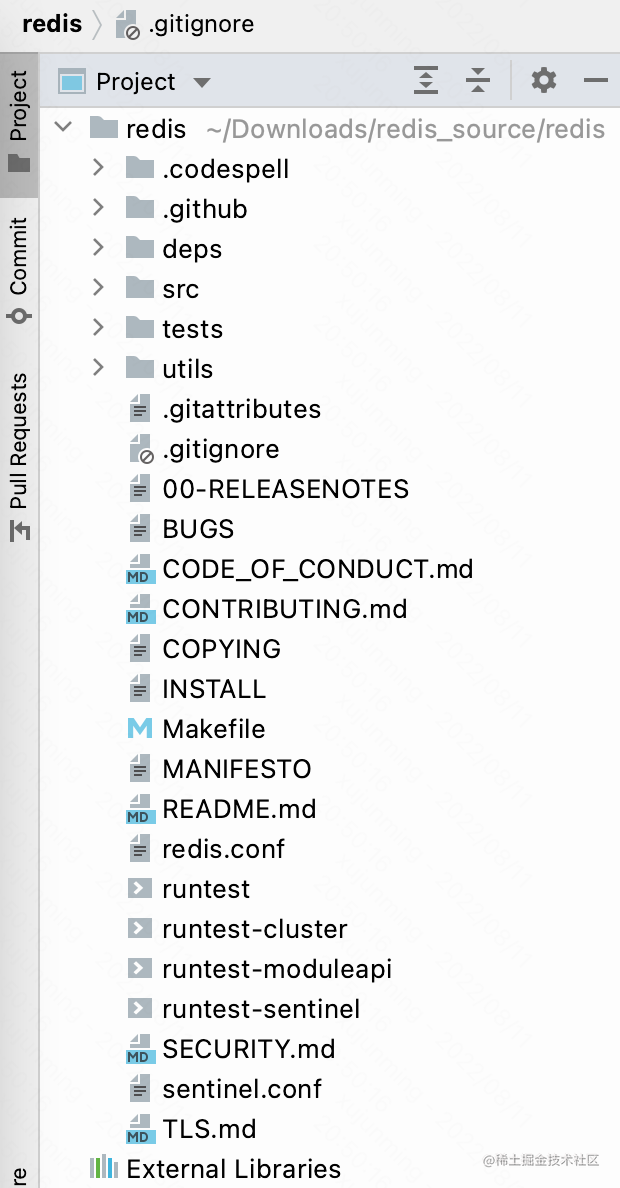Click the Collapse All icon in Project toolbar
The width and height of the screenshot is (620, 1188).
[478, 80]
